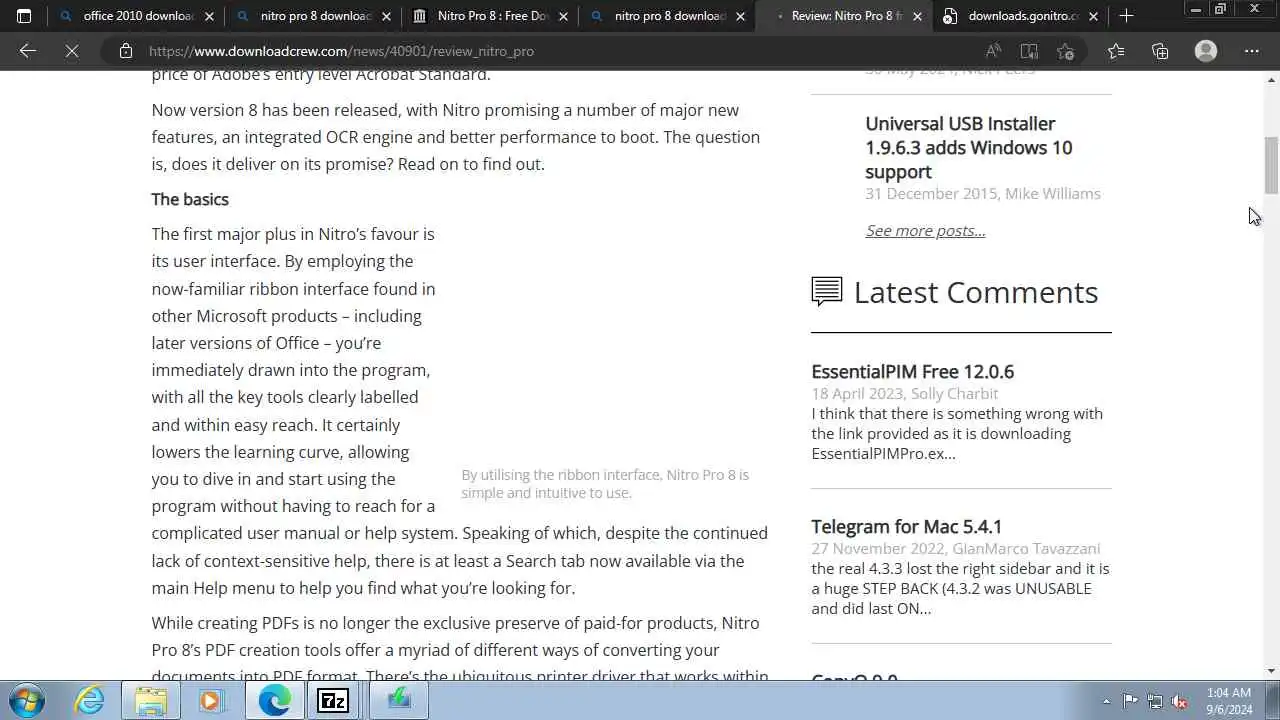Screen dimensions: 1280x720
Task: Open Universal USB Installer 1.9.6.3 article
Action: (968, 147)
